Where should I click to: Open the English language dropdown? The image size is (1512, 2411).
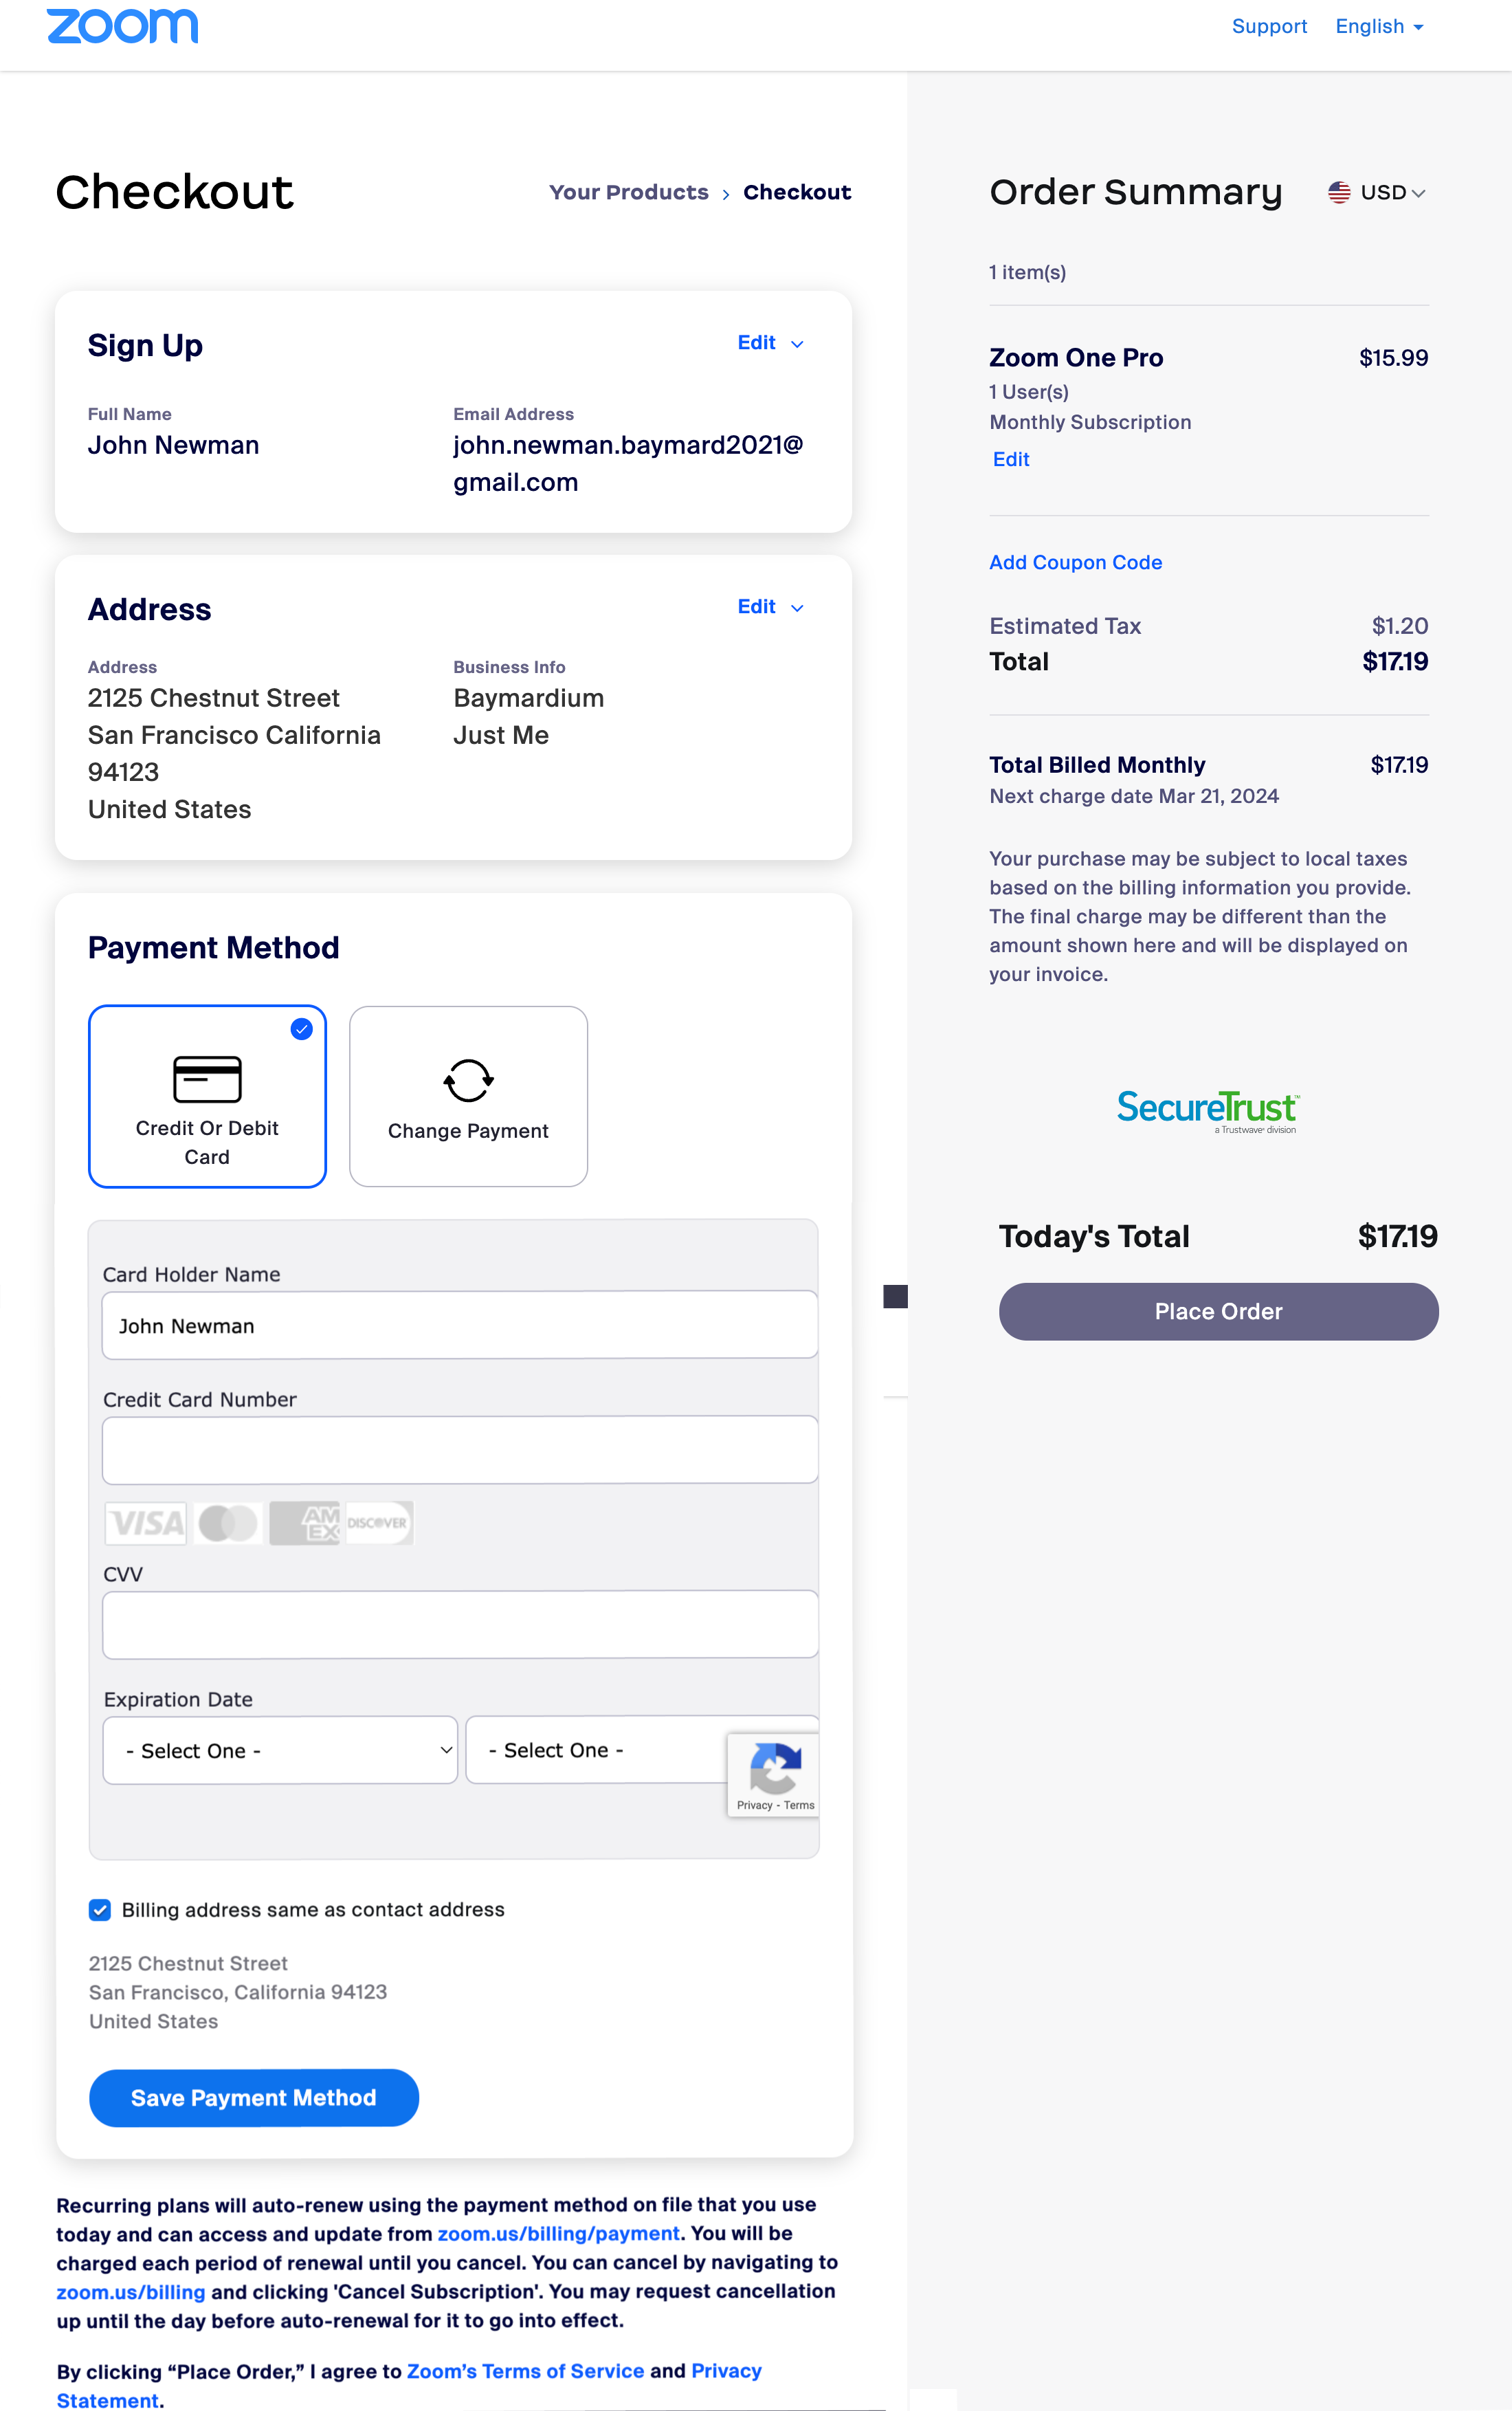coord(1378,27)
